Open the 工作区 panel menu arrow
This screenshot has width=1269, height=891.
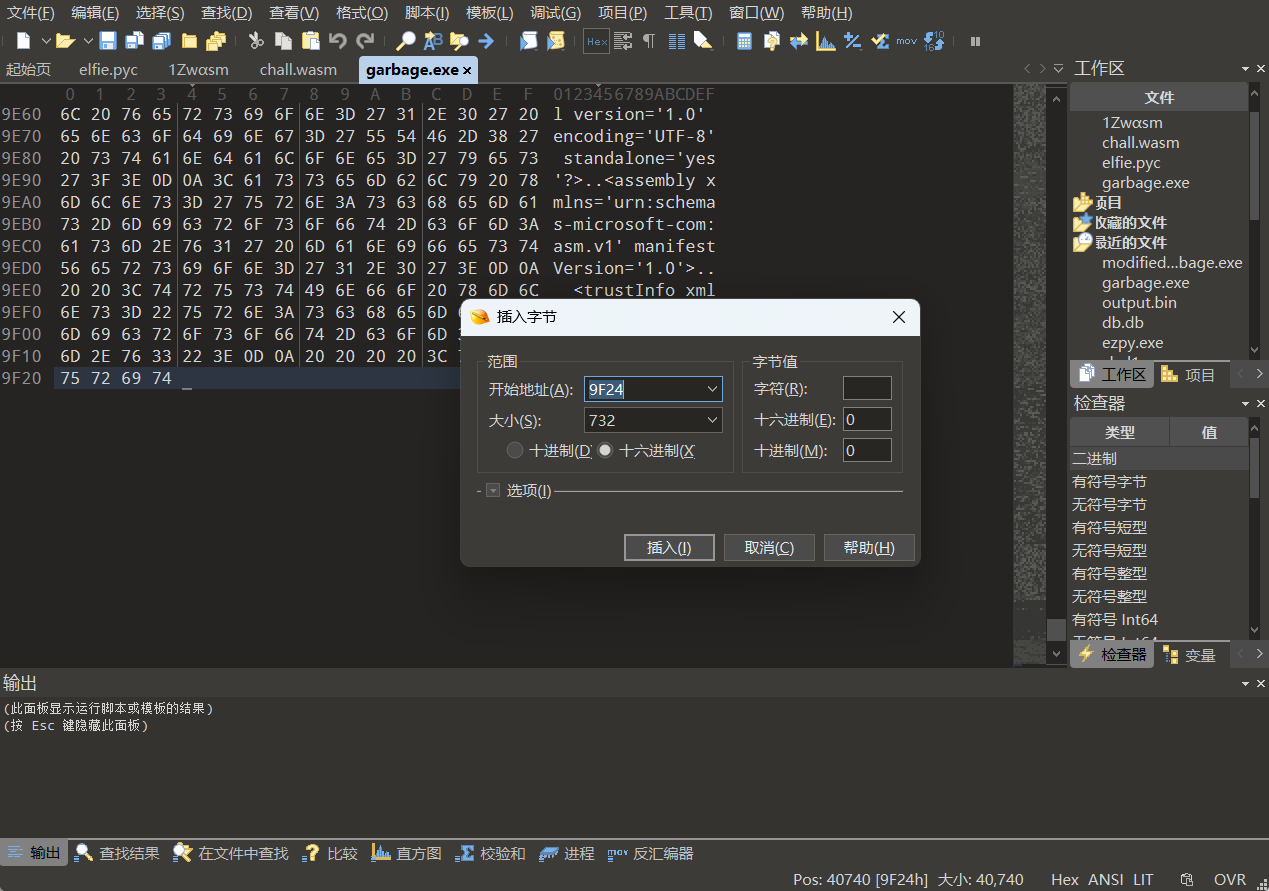pos(1246,69)
